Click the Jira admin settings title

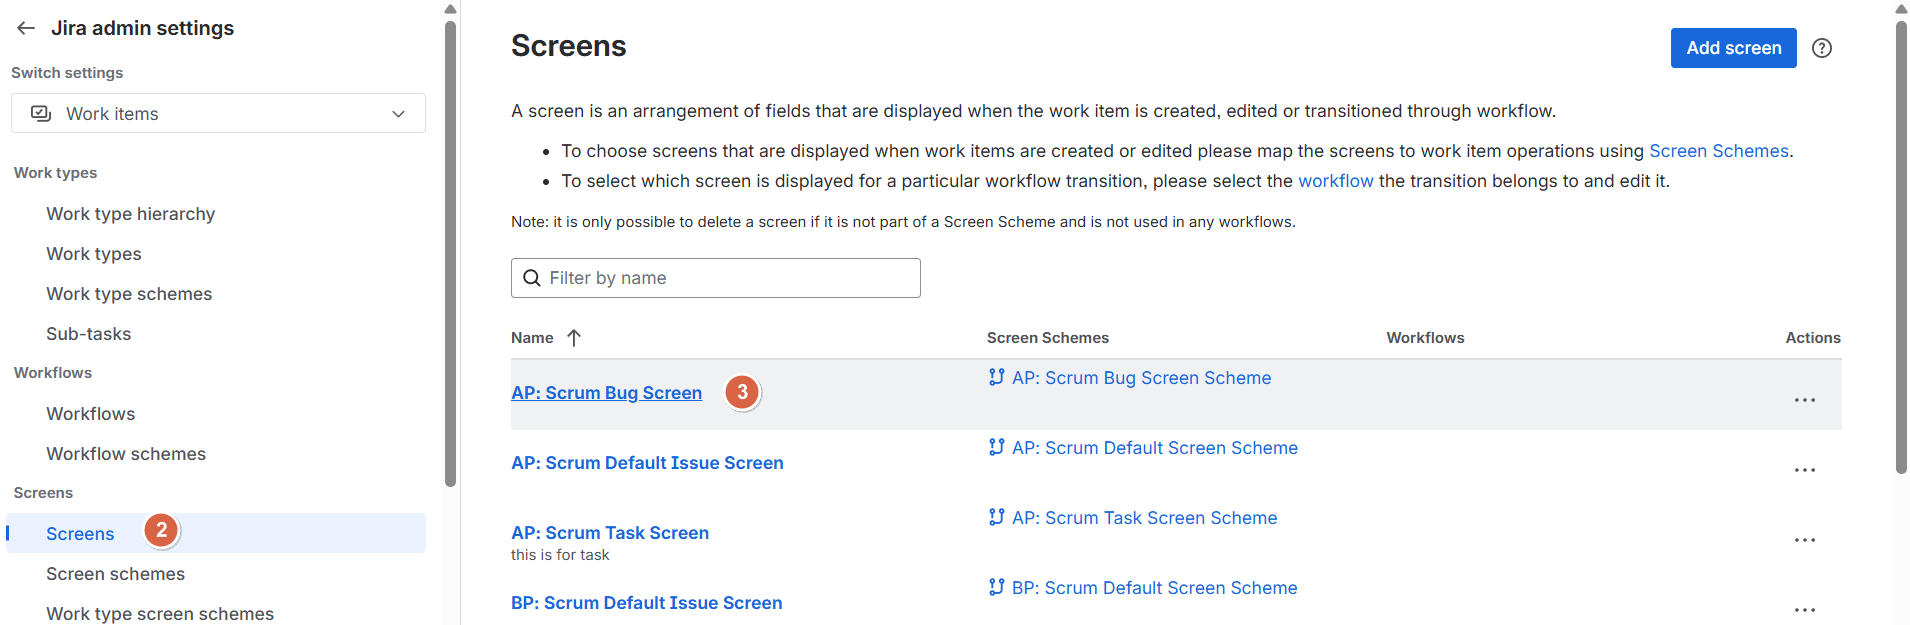click(142, 28)
